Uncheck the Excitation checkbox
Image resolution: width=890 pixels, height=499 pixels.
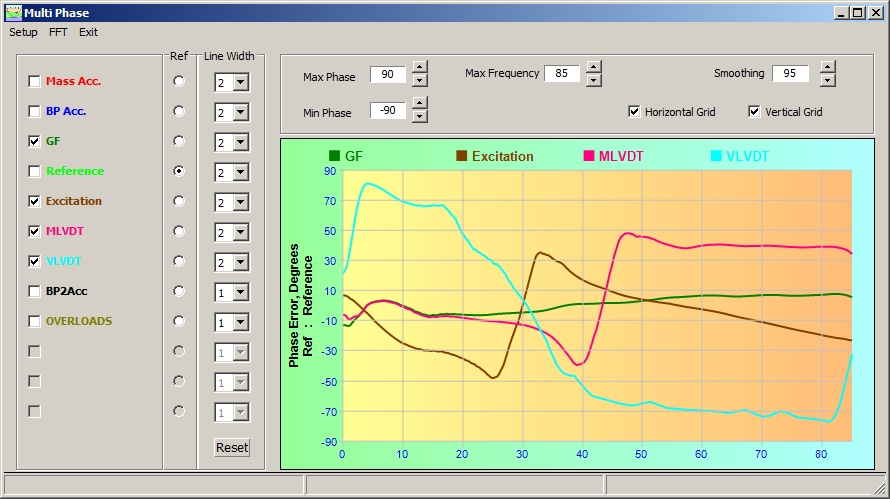[x=35, y=201]
